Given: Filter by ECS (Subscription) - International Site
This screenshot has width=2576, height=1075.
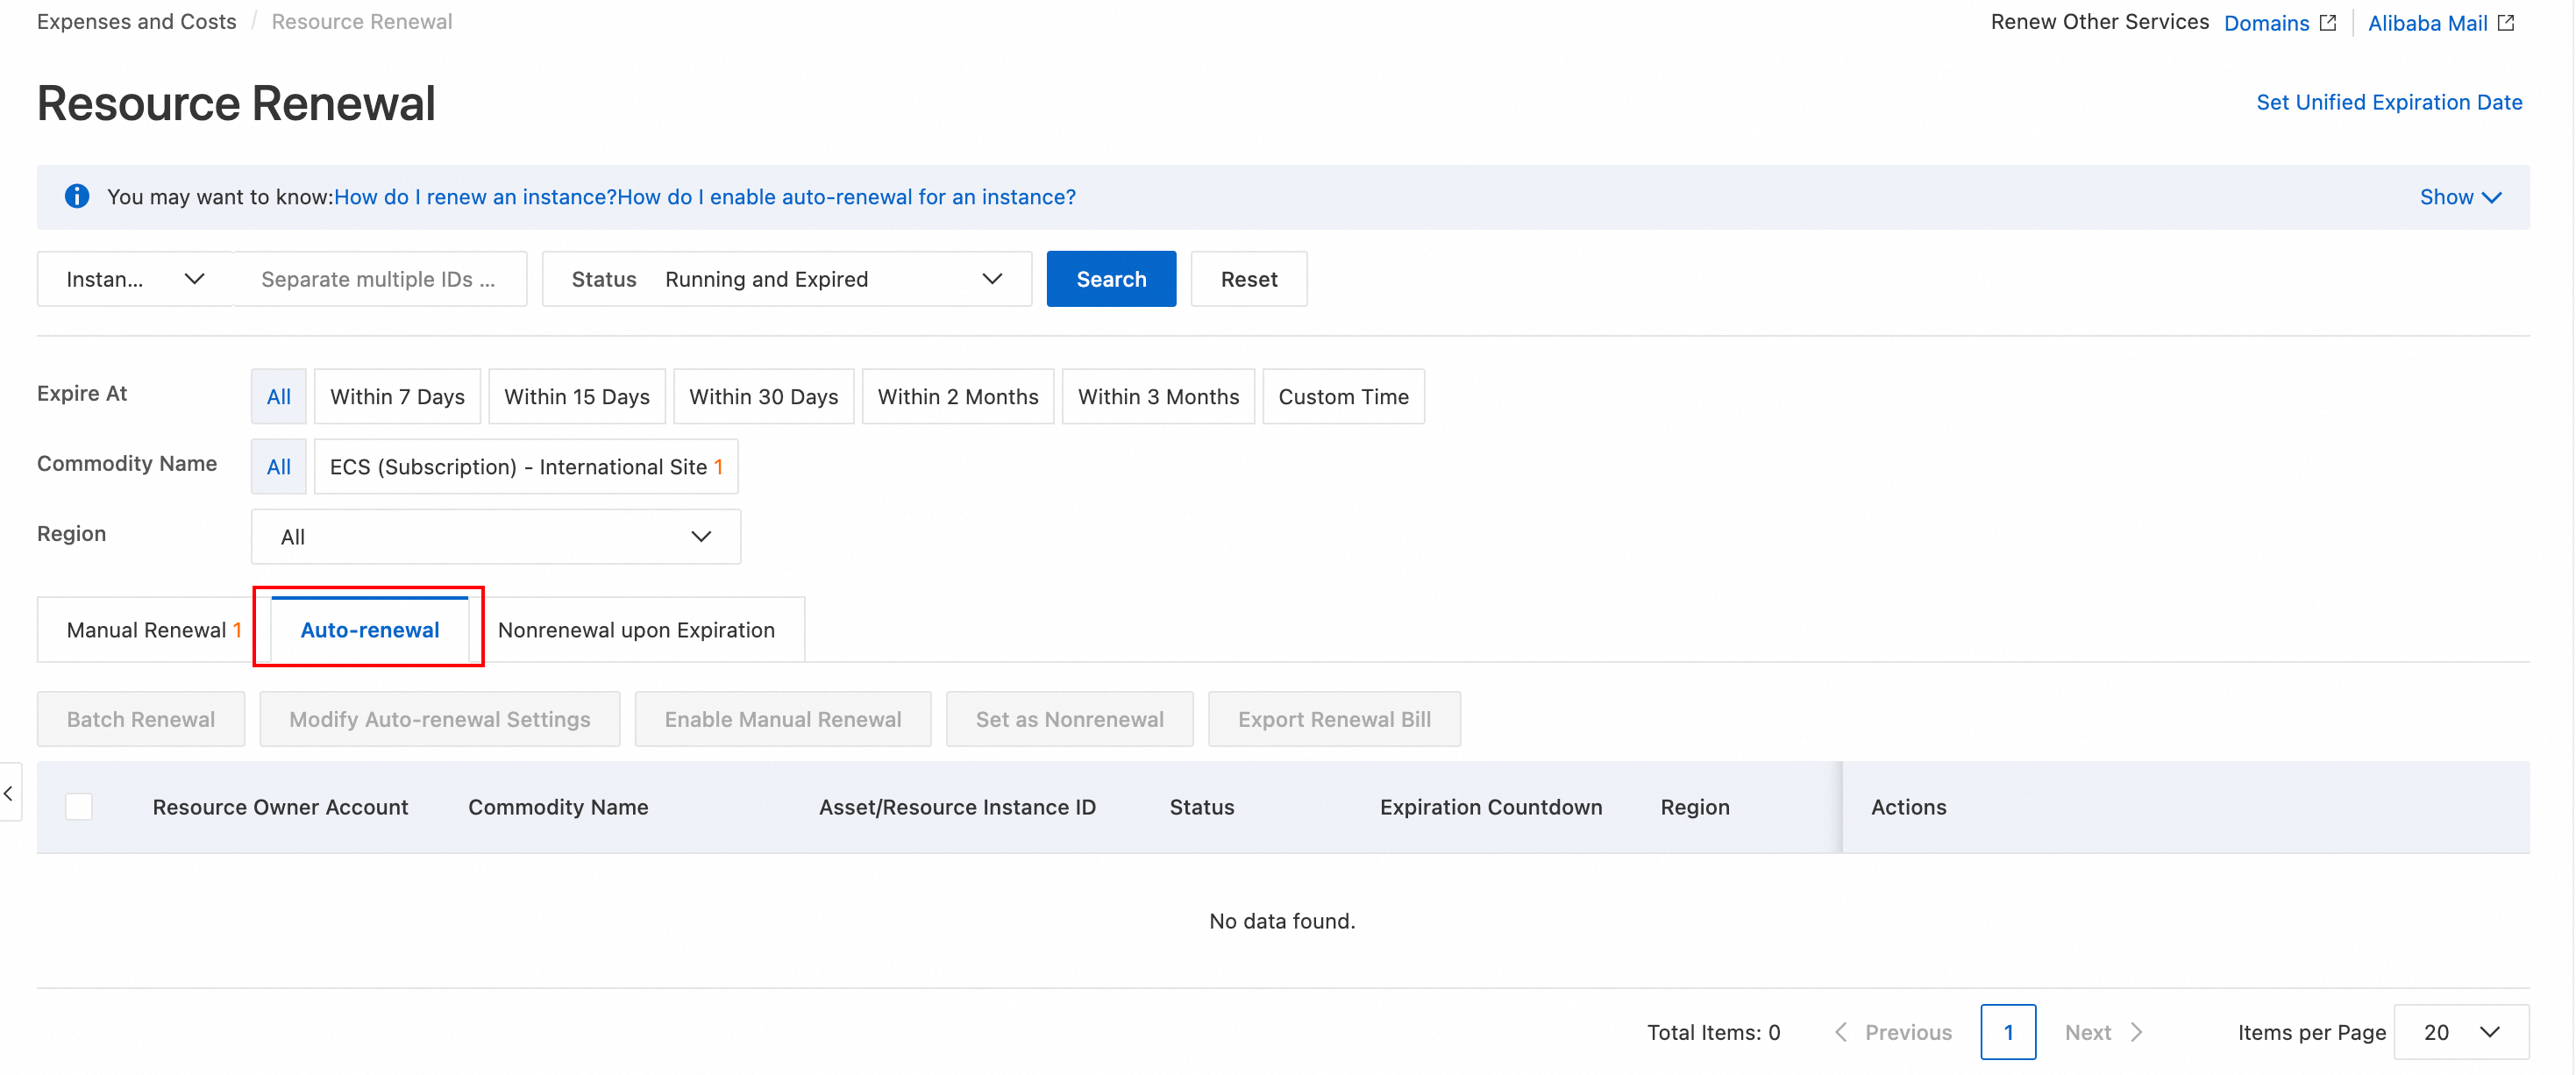Looking at the screenshot, I should click(525, 467).
